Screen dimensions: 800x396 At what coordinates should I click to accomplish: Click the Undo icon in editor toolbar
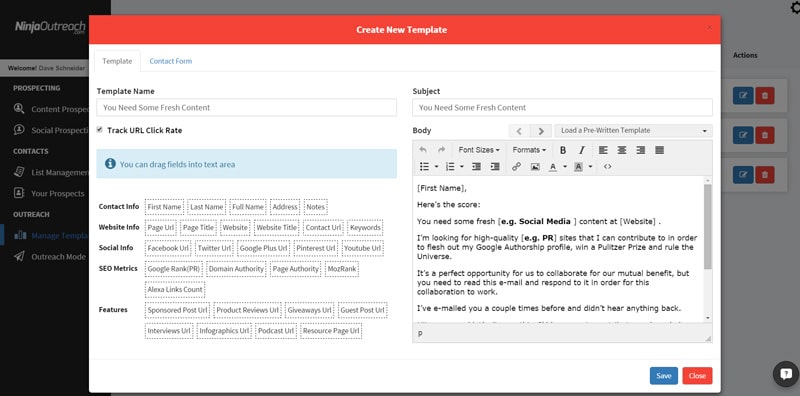[422, 150]
